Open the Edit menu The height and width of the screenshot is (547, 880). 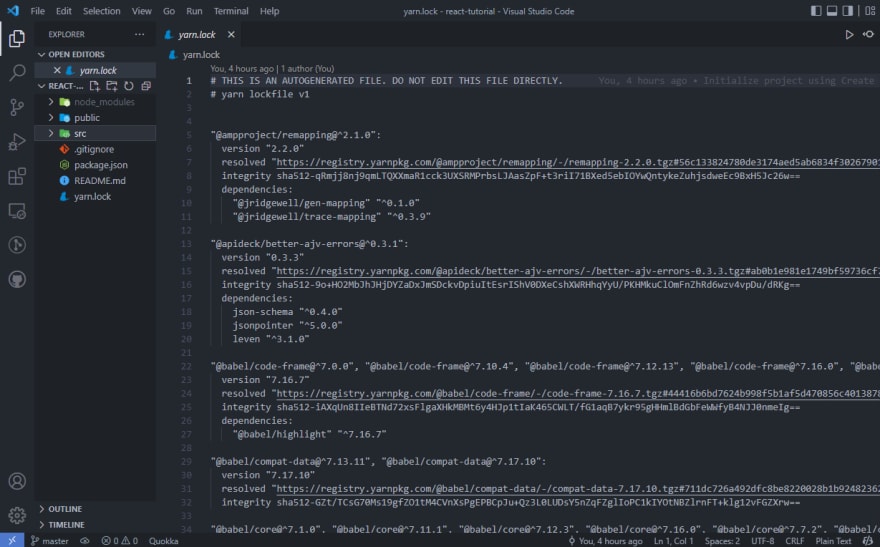[x=63, y=11]
